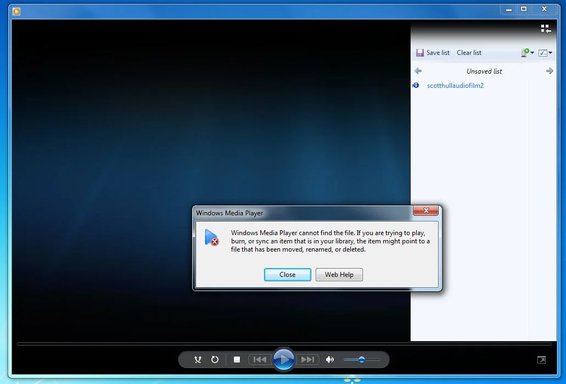Switch to full screen view

coord(541,360)
